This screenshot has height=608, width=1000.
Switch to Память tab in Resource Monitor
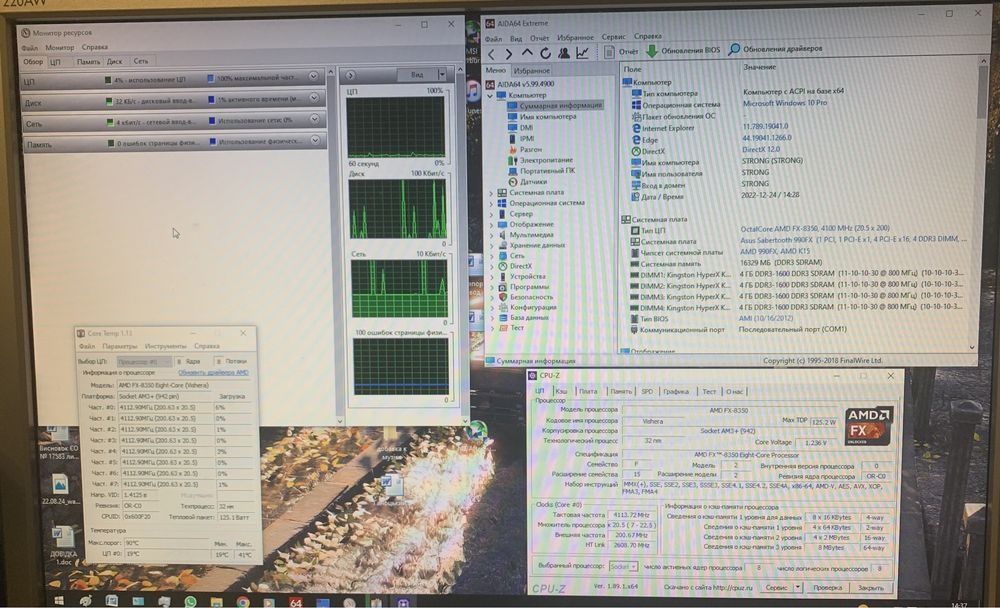pos(88,62)
